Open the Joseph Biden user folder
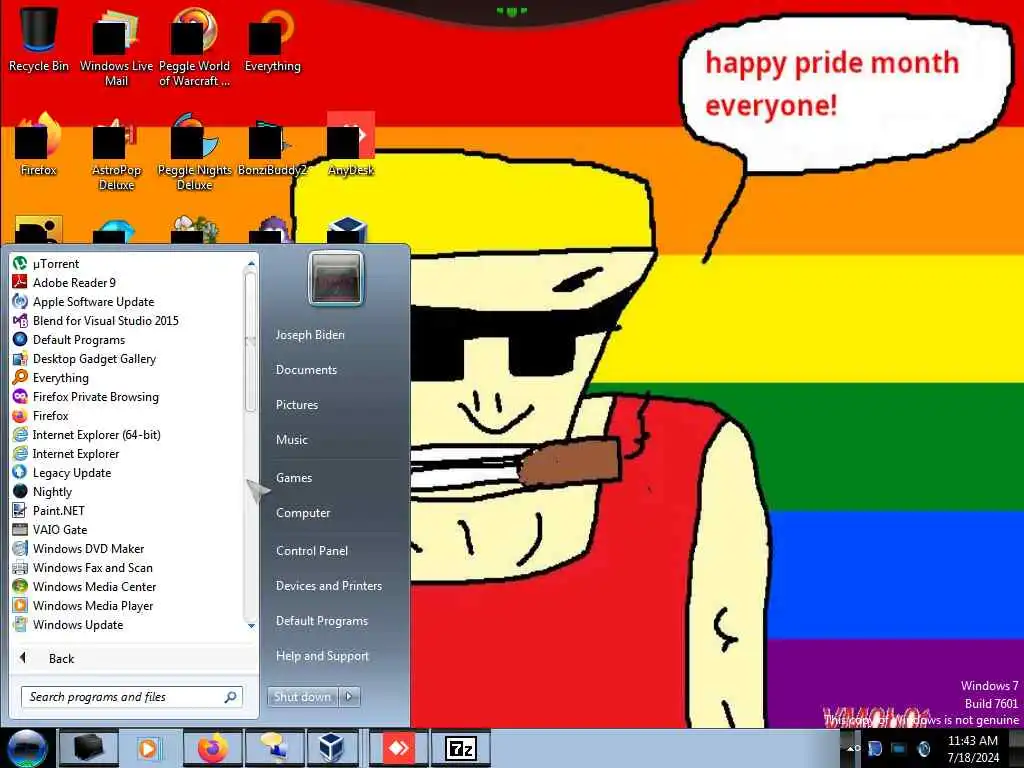1024x768 pixels. click(310, 334)
